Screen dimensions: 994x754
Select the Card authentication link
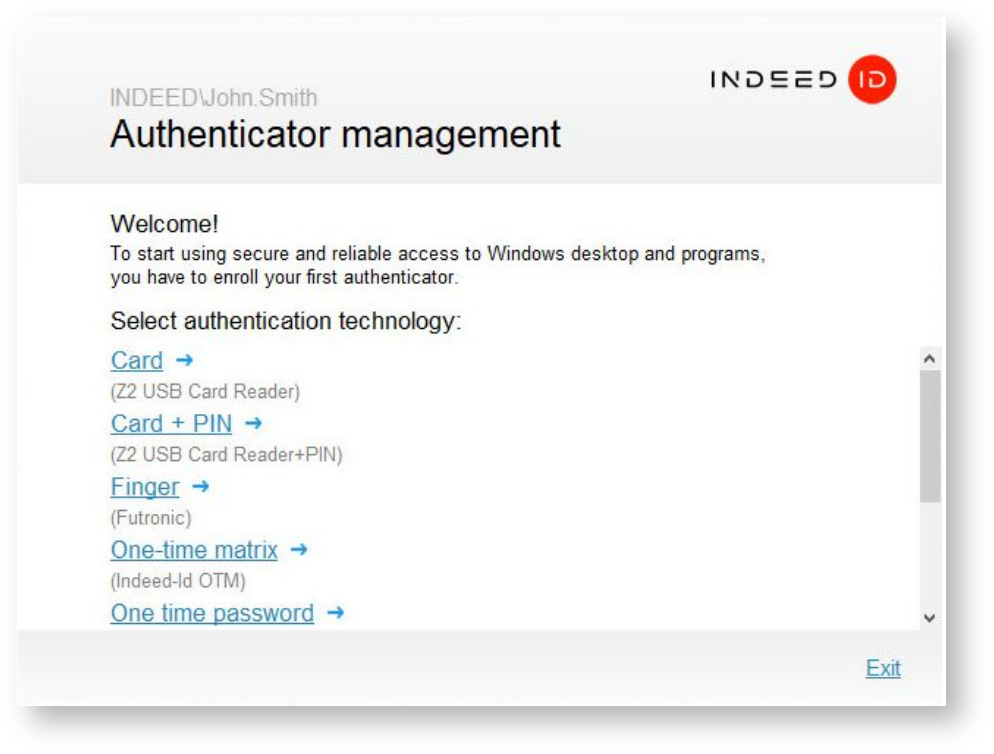point(136,361)
